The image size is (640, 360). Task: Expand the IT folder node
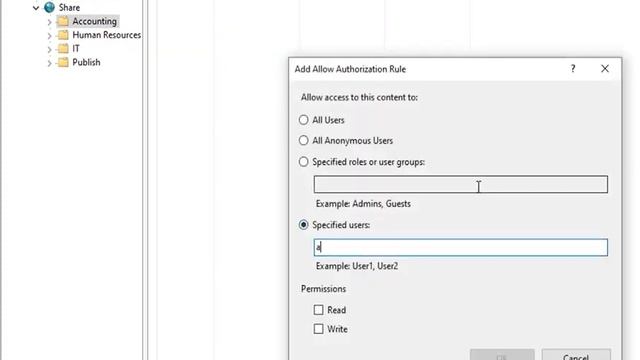49,49
